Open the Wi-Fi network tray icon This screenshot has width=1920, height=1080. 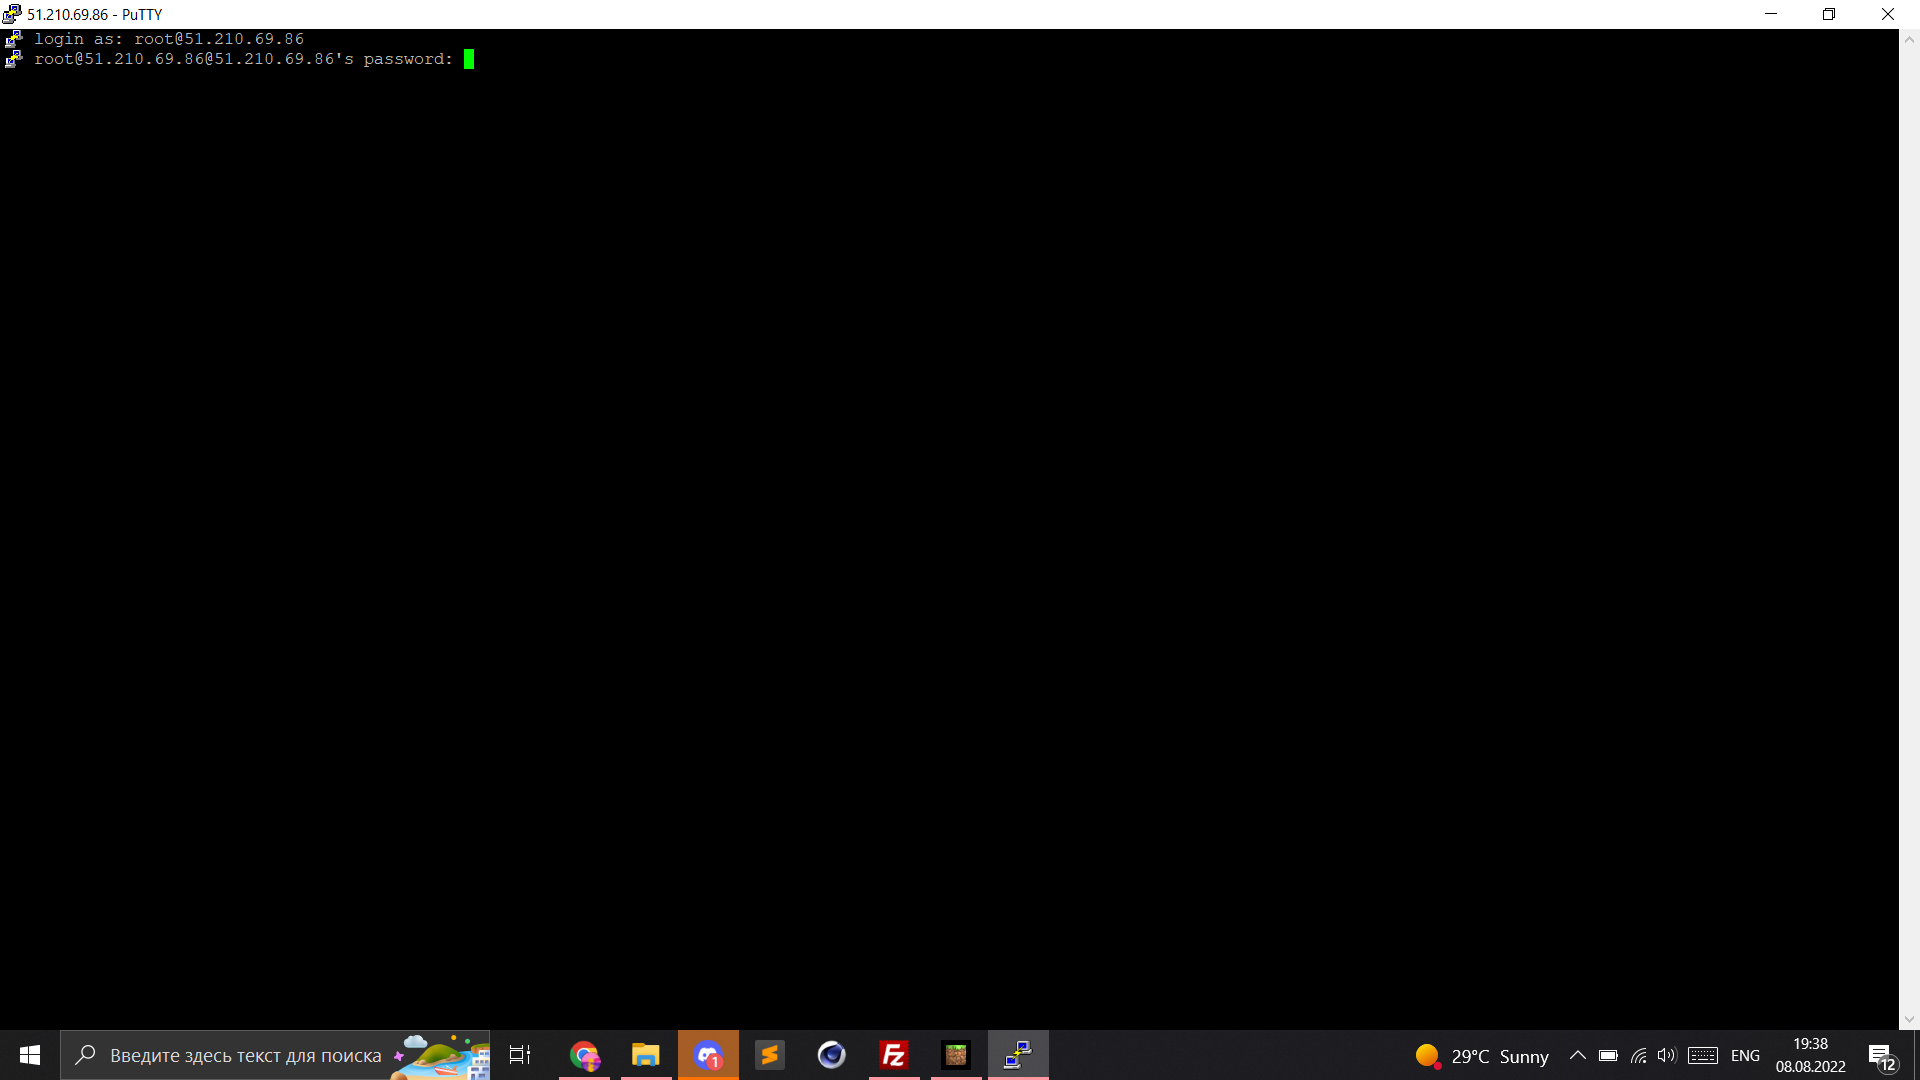coord(1638,1055)
